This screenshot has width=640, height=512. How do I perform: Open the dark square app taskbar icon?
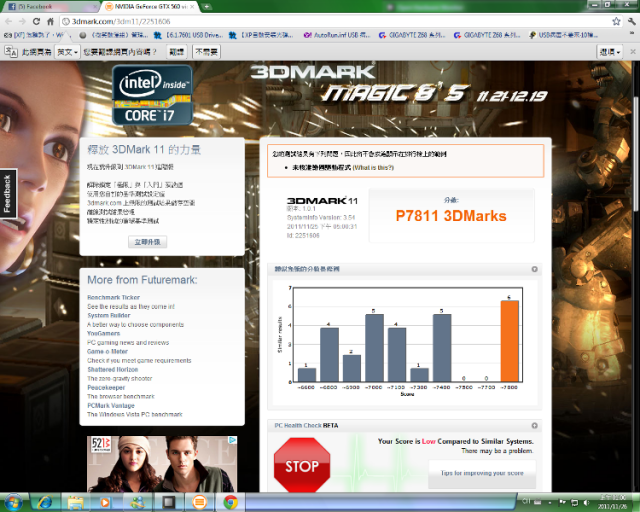(x=168, y=502)
